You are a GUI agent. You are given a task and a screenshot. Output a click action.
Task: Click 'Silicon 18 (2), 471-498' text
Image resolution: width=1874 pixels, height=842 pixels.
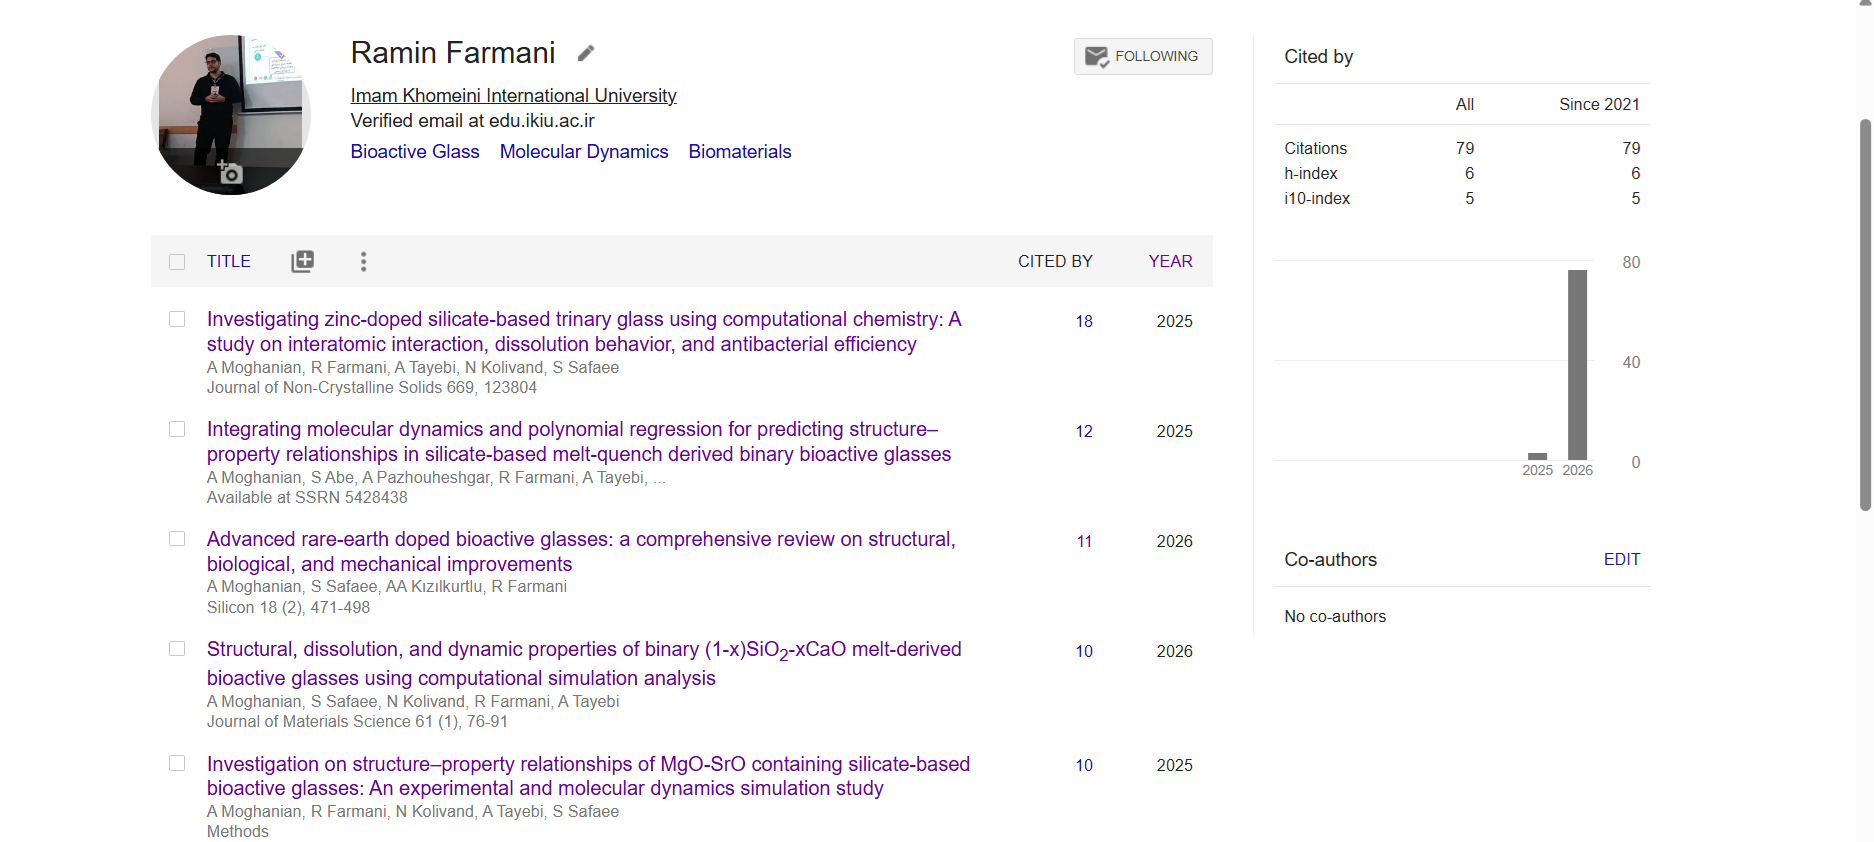[288, 607]
